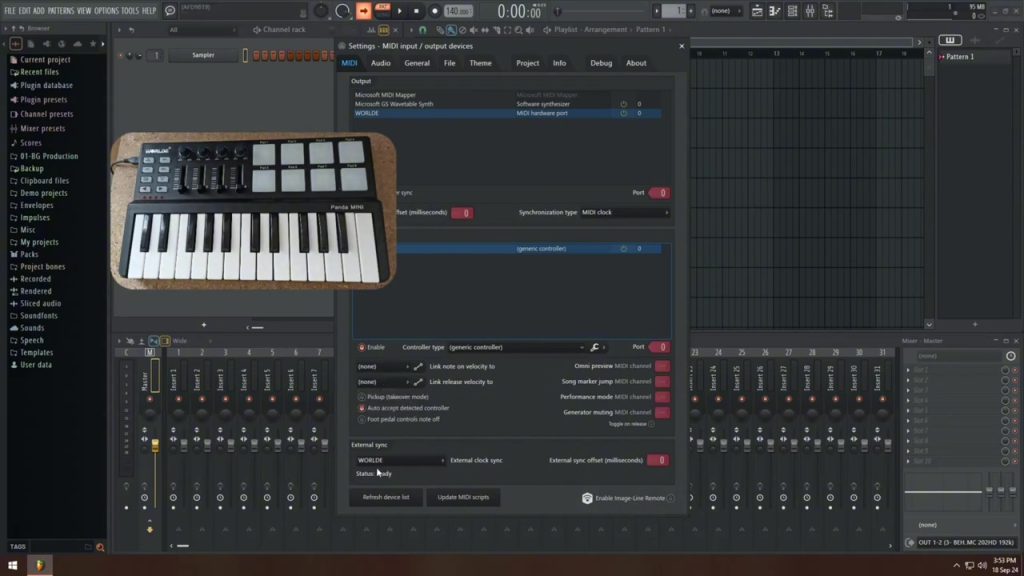Arm recording with the Record button
The width and height of the screenshot is (1024, 576).
point(434,11)
